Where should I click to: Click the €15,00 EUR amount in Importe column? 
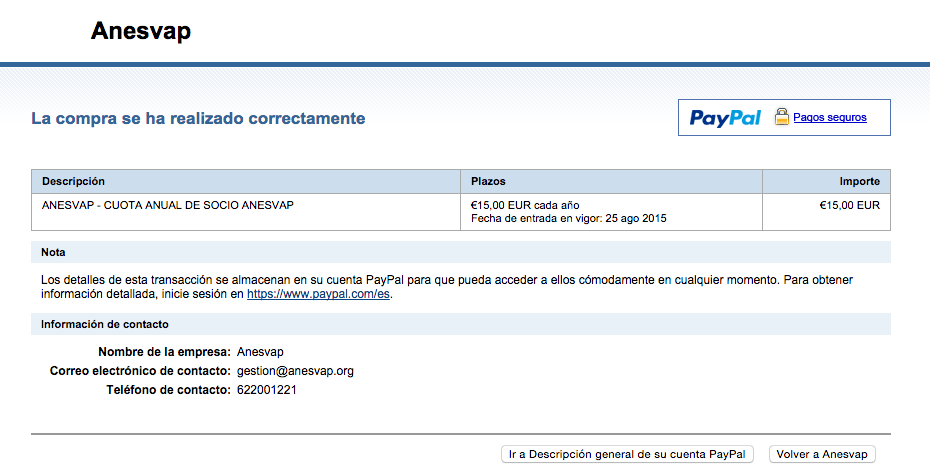pyautogui.click(x=849, y=205)
